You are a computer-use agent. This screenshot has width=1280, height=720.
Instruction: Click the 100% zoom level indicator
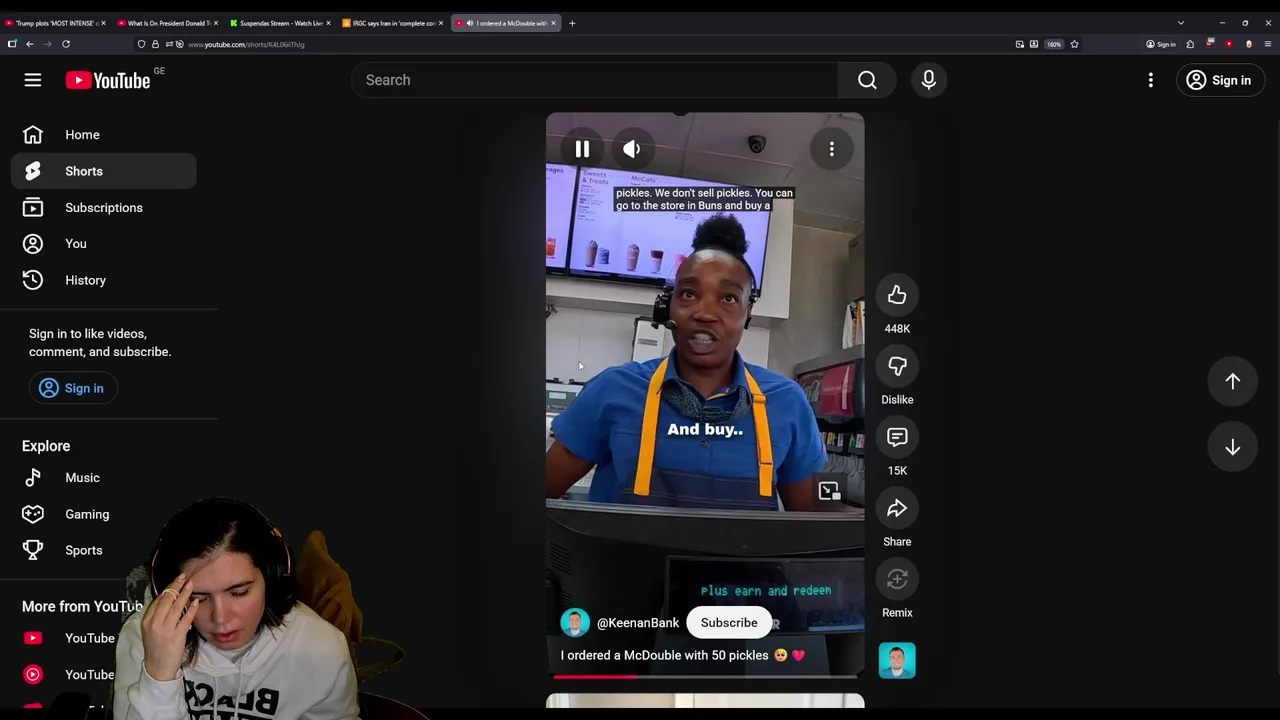click(1054, 44)
